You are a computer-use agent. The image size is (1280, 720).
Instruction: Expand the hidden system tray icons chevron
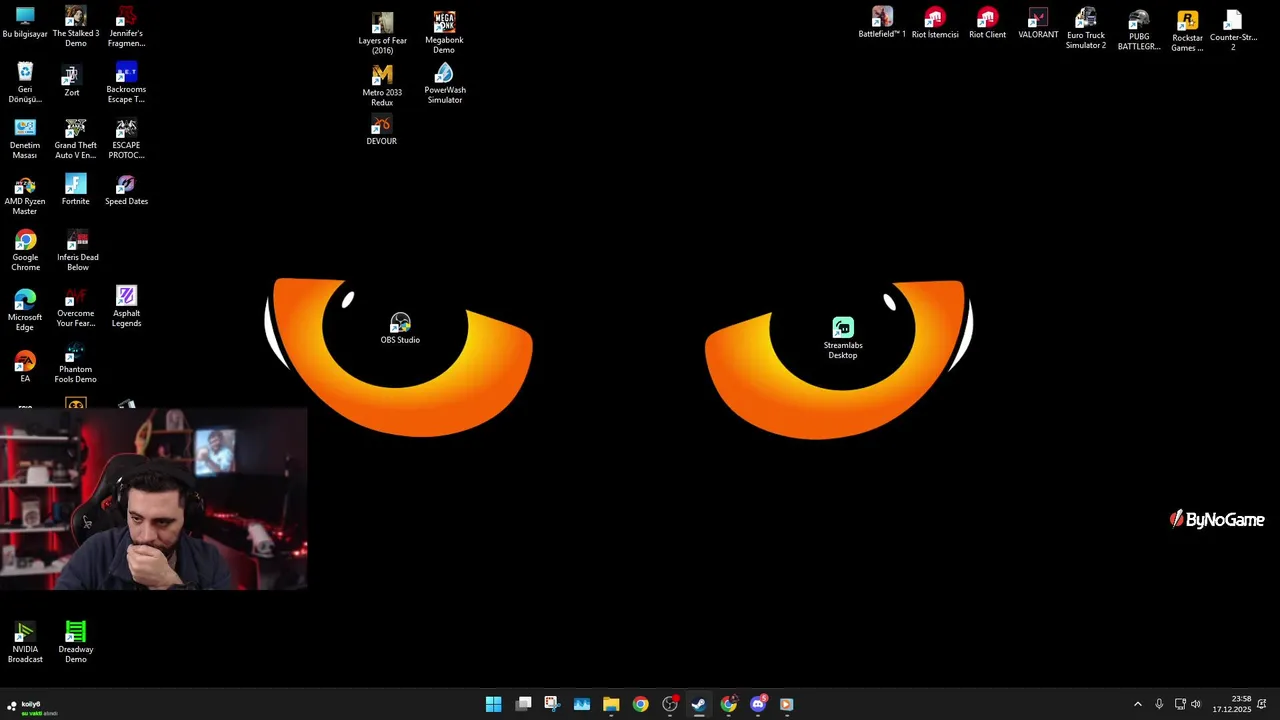click(x=1137, y=704)
